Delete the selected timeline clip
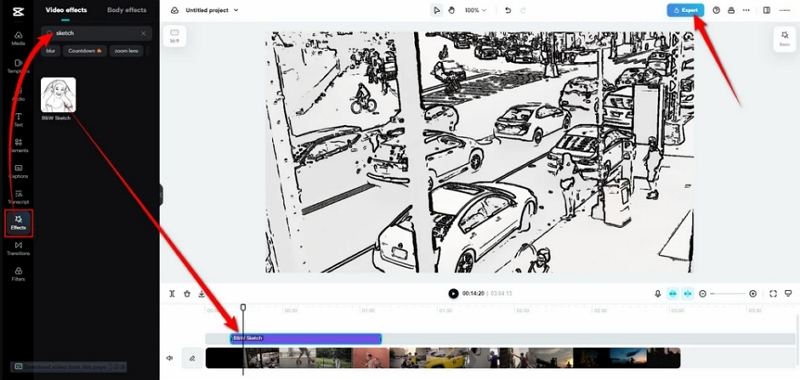The width and height of the screenshot is (800, 380). pos(187,293)
